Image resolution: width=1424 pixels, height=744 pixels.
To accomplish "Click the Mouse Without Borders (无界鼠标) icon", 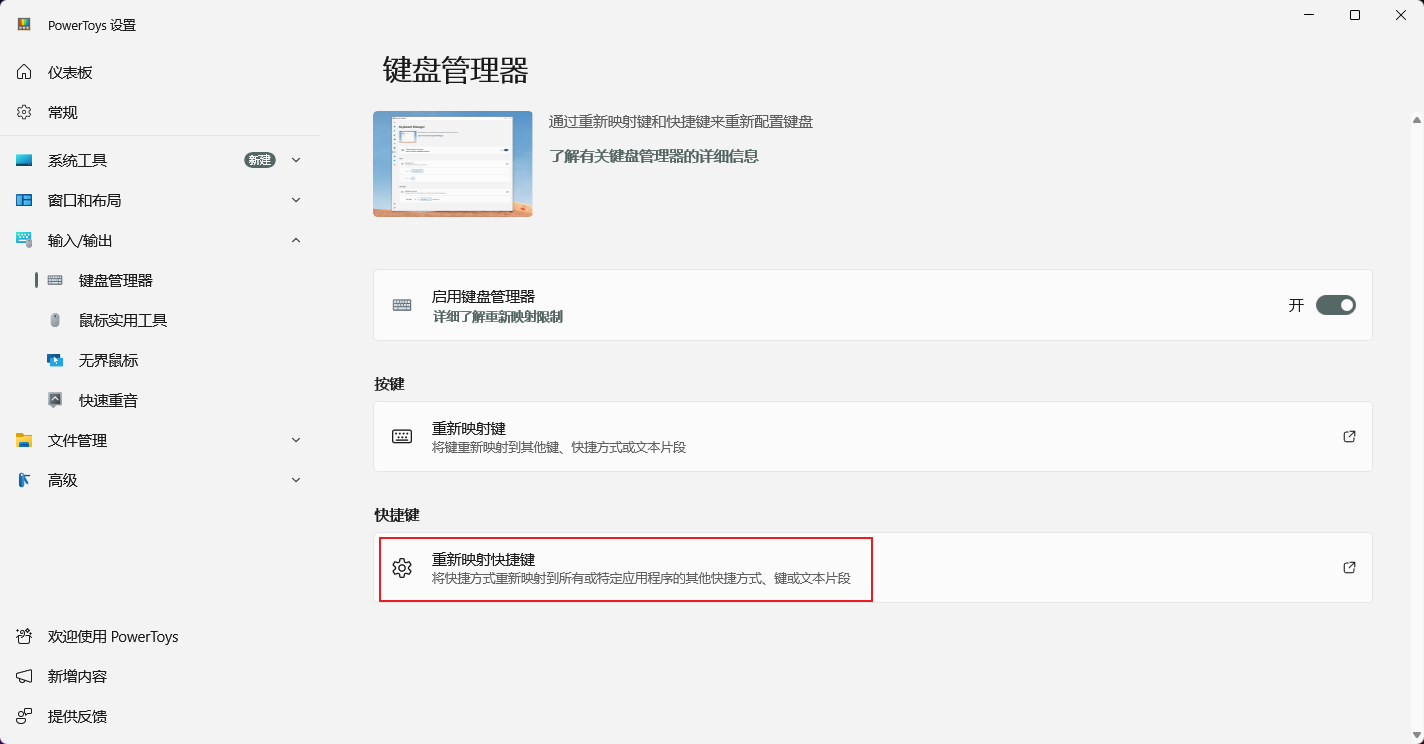I will point(55,360).
